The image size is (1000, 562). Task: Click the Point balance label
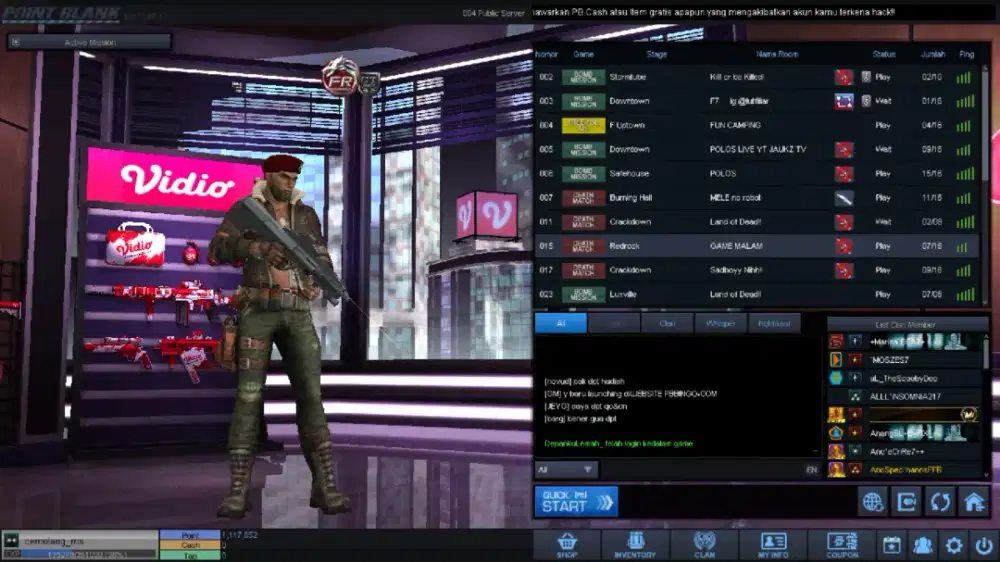point(190,536)
